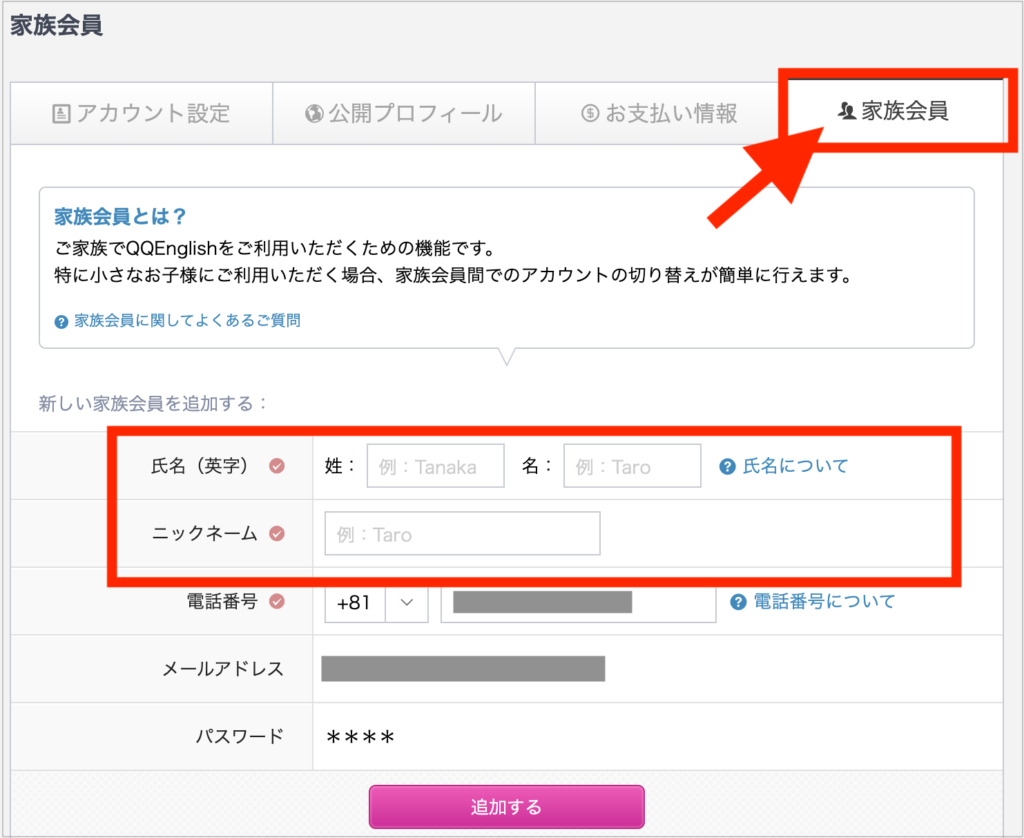
Task: Click the people icon on 家族会員 tab
Action: point(847,111)
